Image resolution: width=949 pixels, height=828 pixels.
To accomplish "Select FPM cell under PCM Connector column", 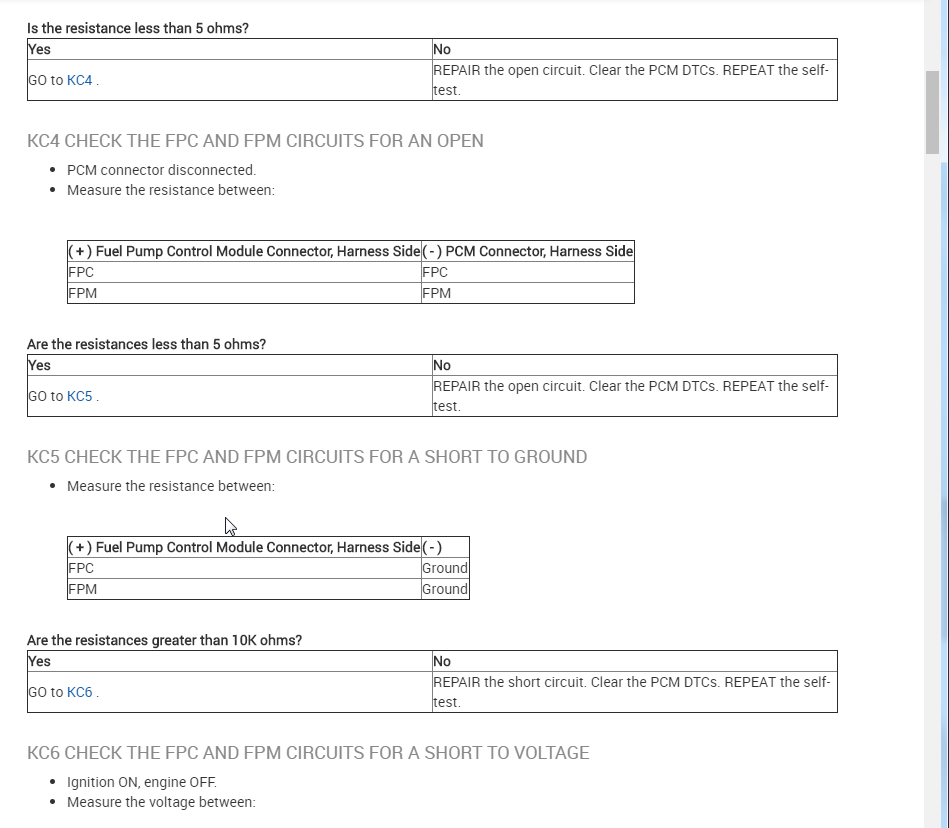I will (437, 293).
